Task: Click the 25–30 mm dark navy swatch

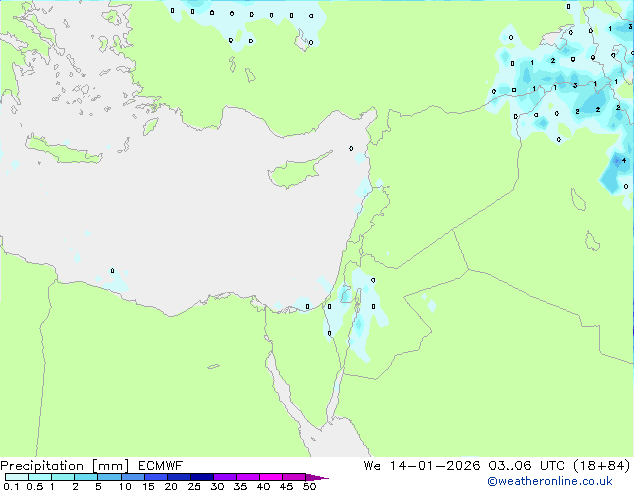Action: click(x=201, y=477)
